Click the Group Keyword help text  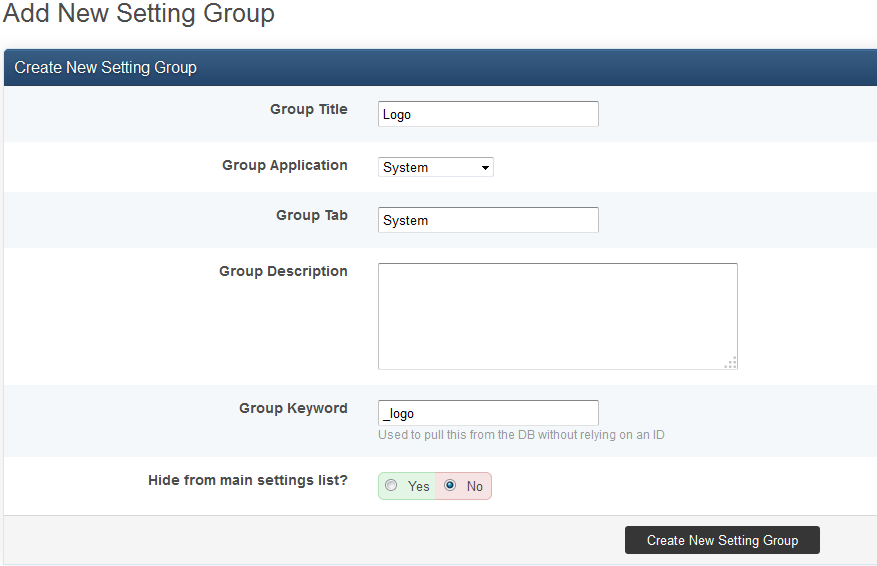click(x=521, y=435)
